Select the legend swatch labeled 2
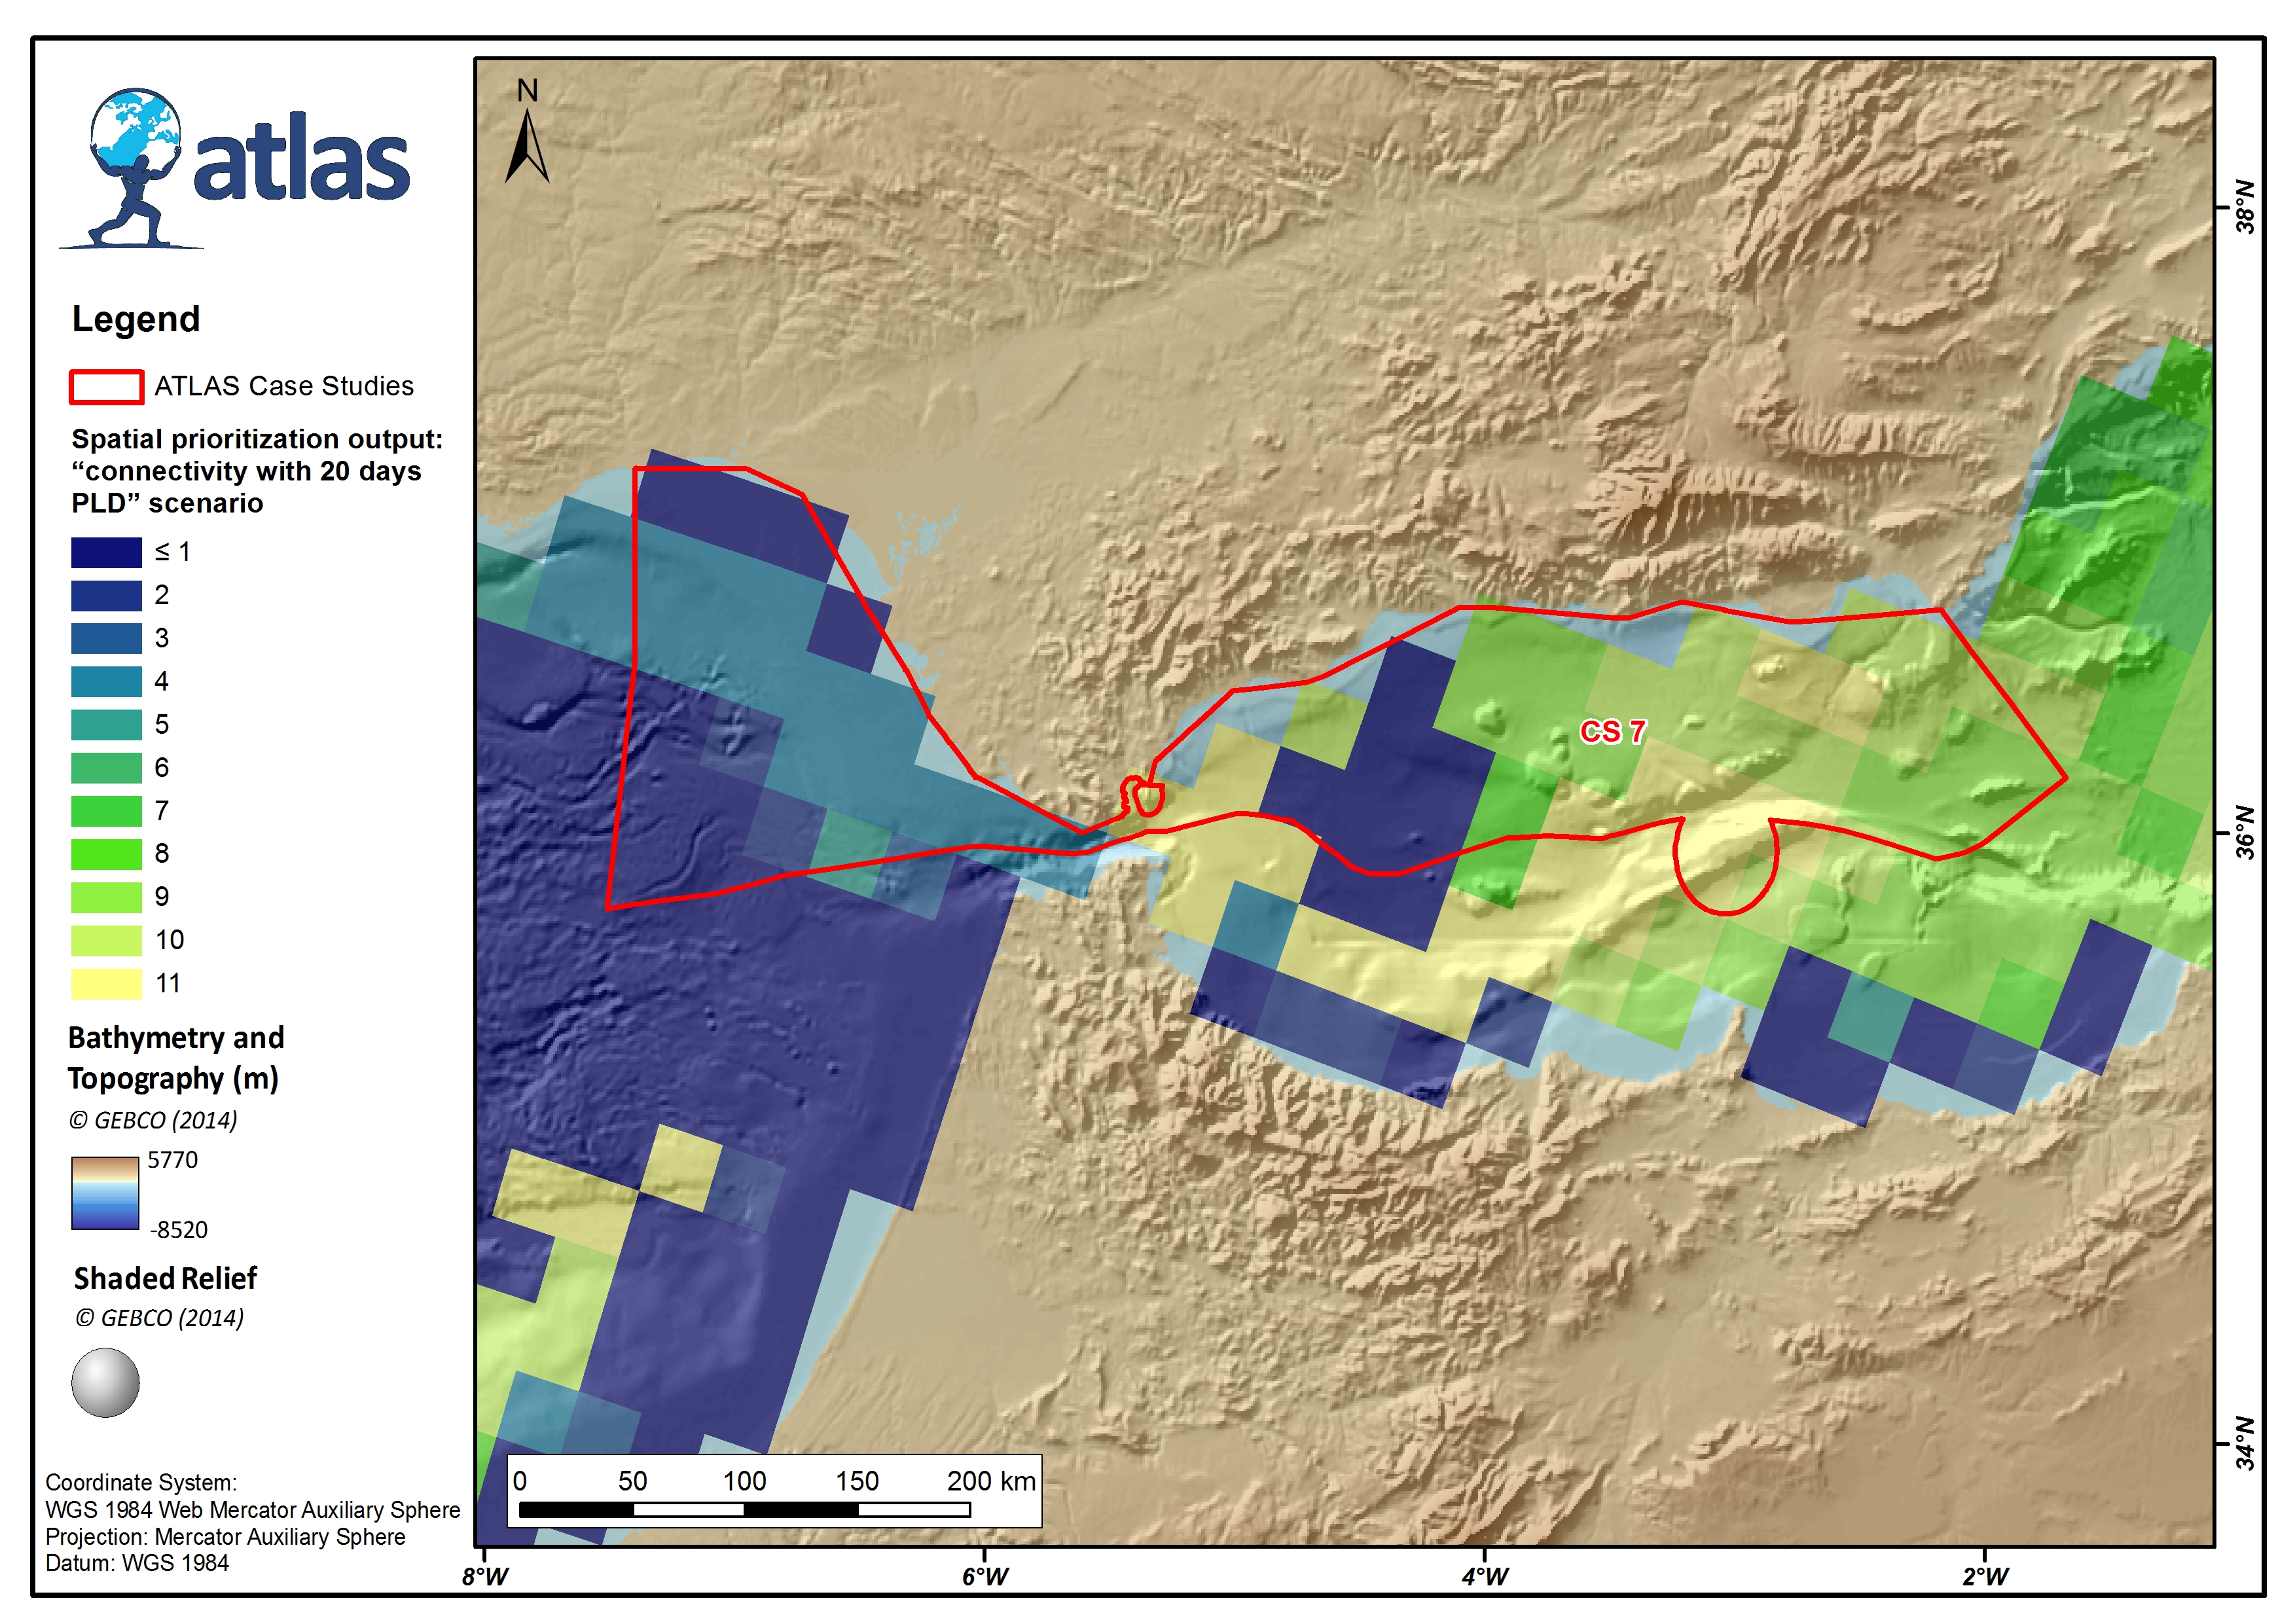The width and height of the screenshot is (2295, 1624). tap(106, 595)
